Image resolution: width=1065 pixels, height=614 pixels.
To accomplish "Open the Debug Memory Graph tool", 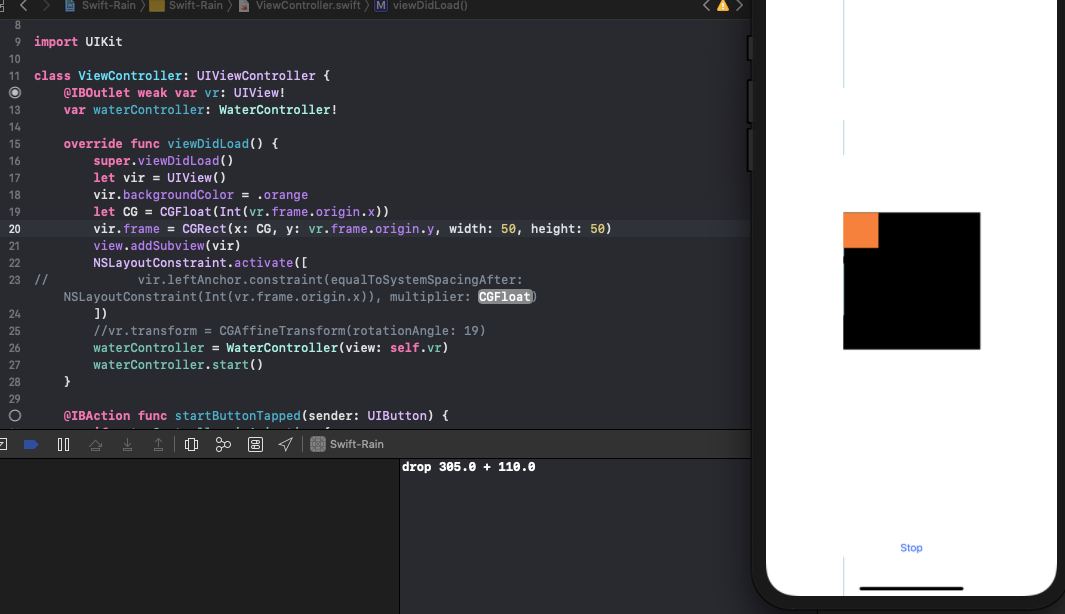I will click(223, 444).
